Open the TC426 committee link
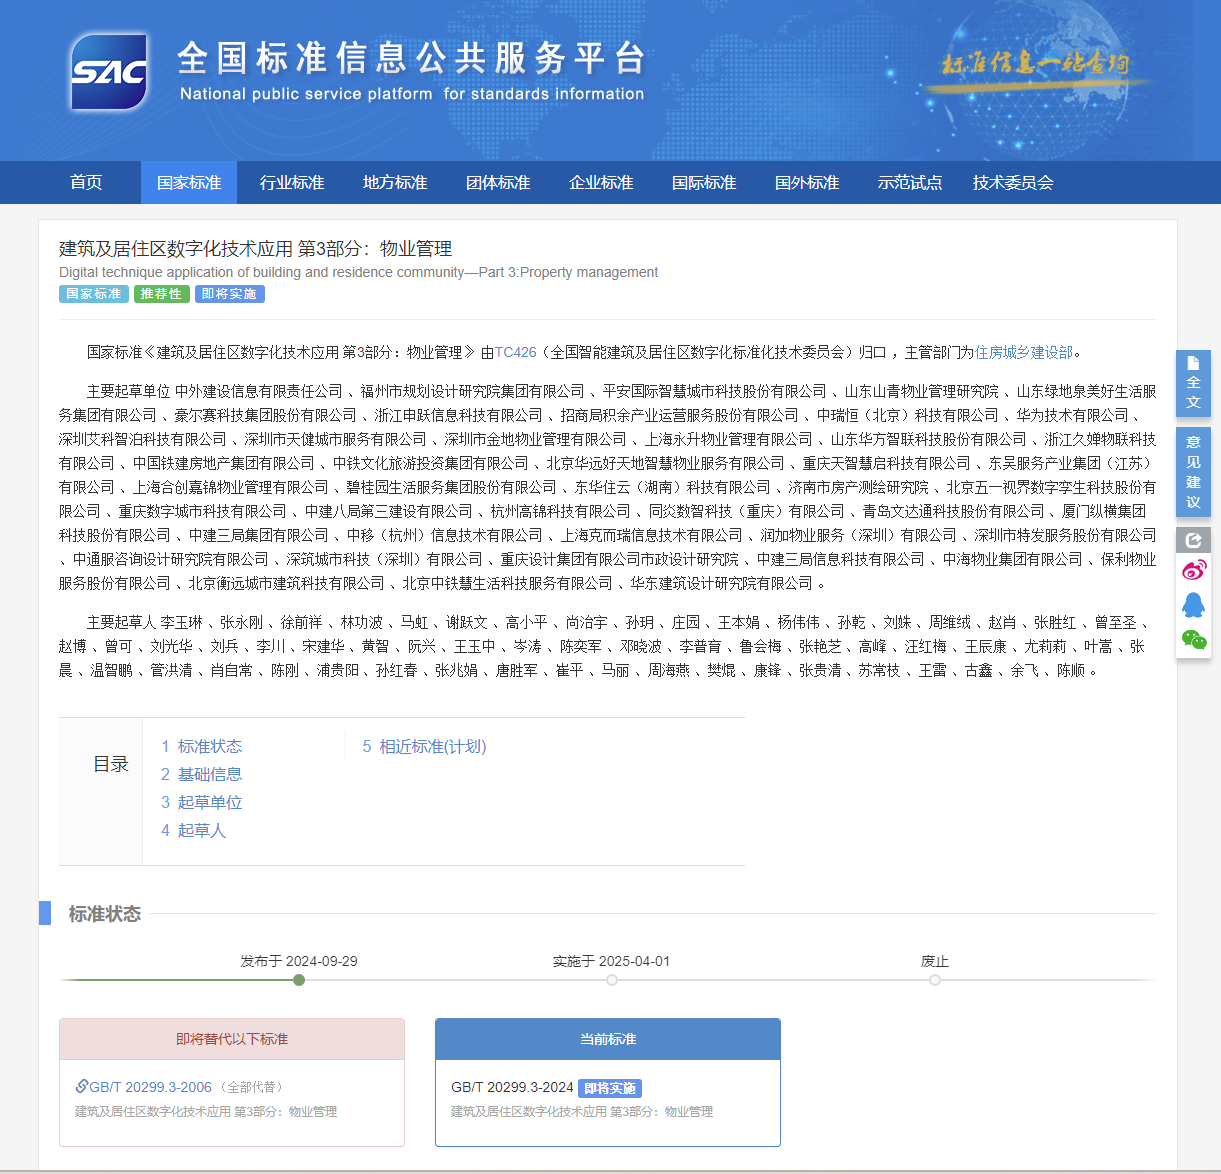The width and height of the screenshot is (1221, 1174). 515,352
